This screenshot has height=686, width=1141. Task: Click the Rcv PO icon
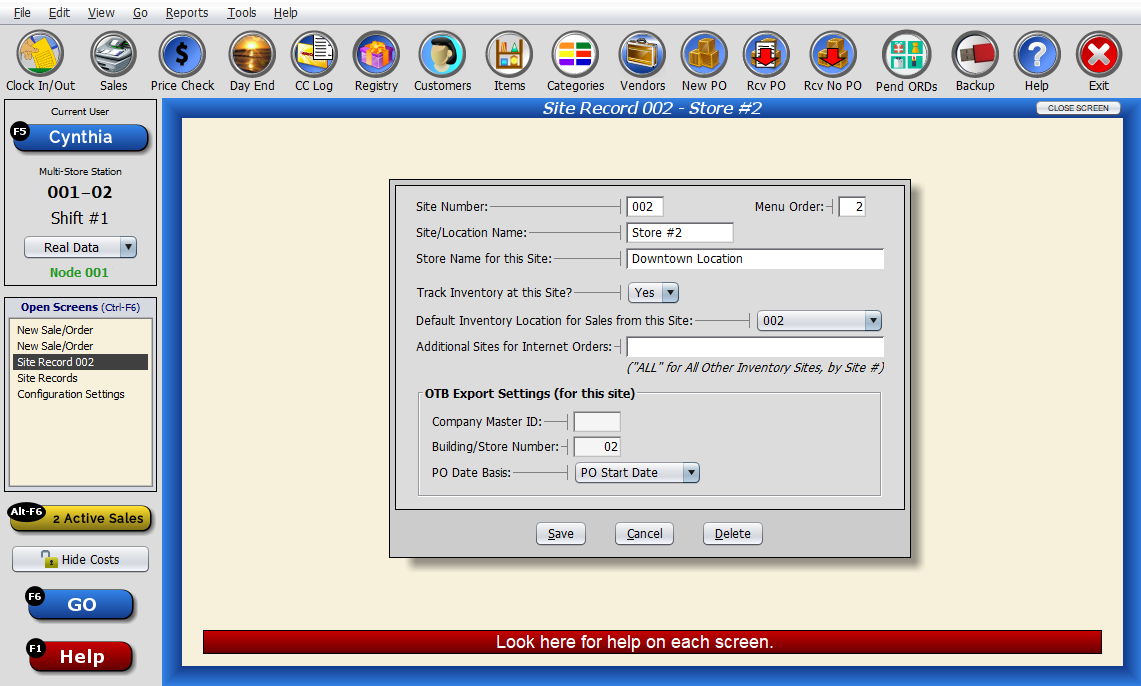(766, 61)
